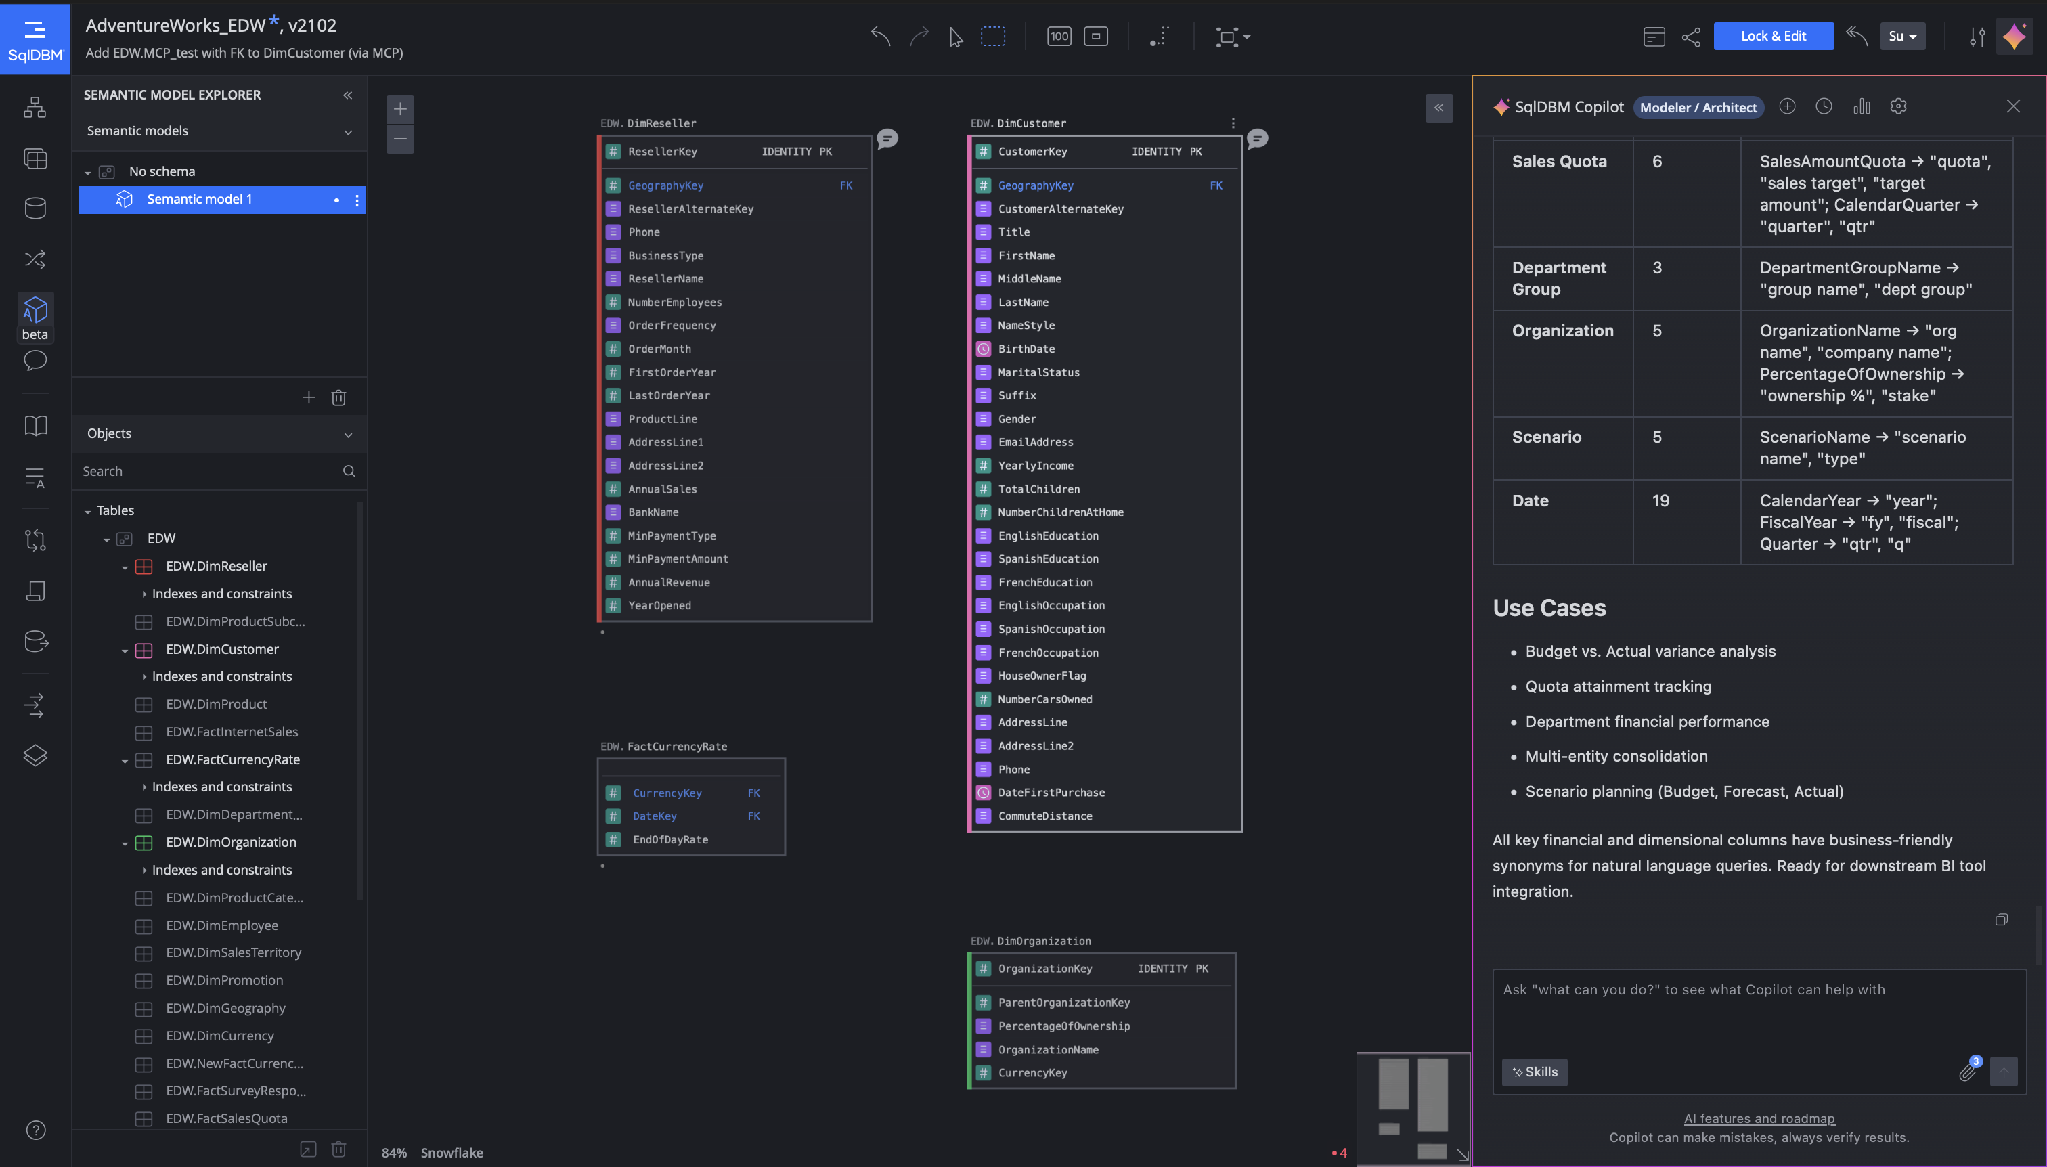
Task: Open the comments speech bubble in sidebar
Action: click(x=35, y=361)
